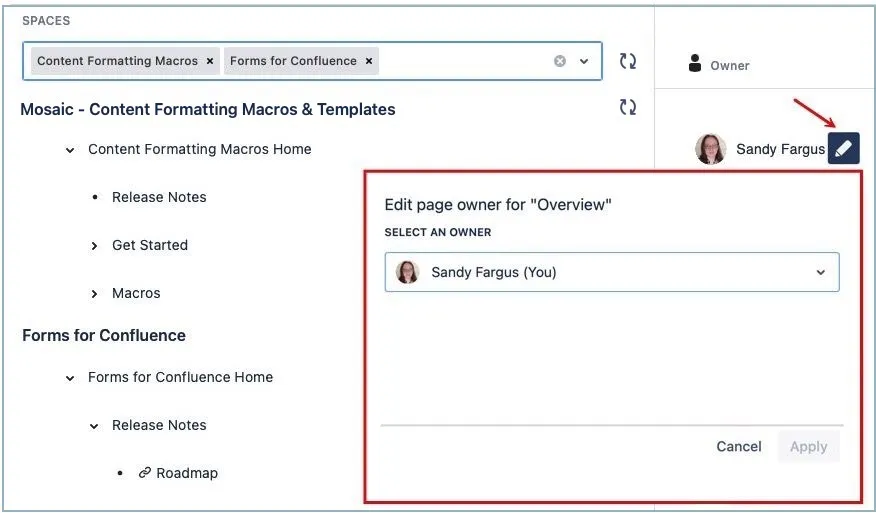This screenshot has height=513, width=876.
Task: Click Sandy Fargus avatar in the owner column
Action: click(711, 149)
